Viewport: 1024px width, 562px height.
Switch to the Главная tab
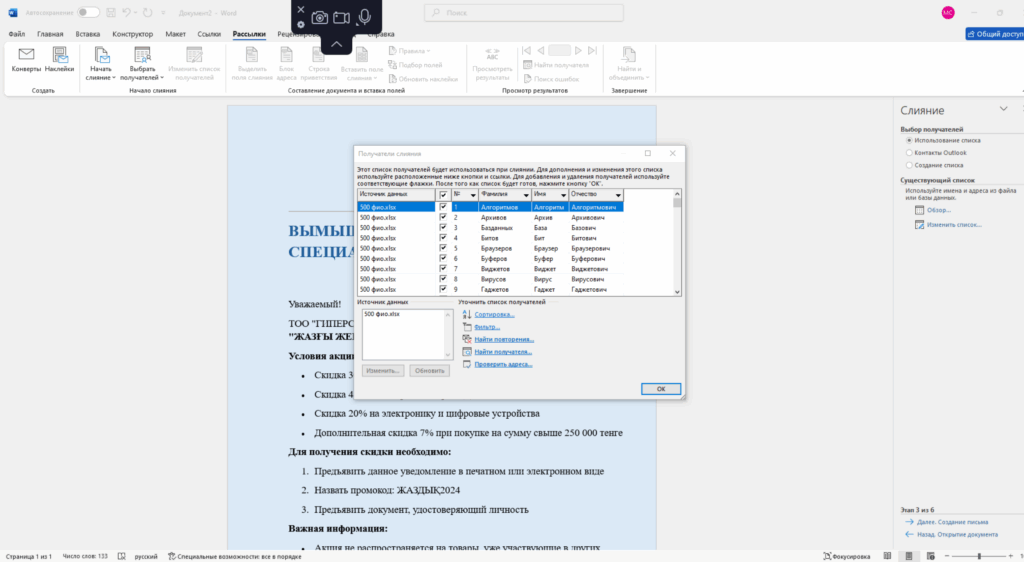coord(50,34)
